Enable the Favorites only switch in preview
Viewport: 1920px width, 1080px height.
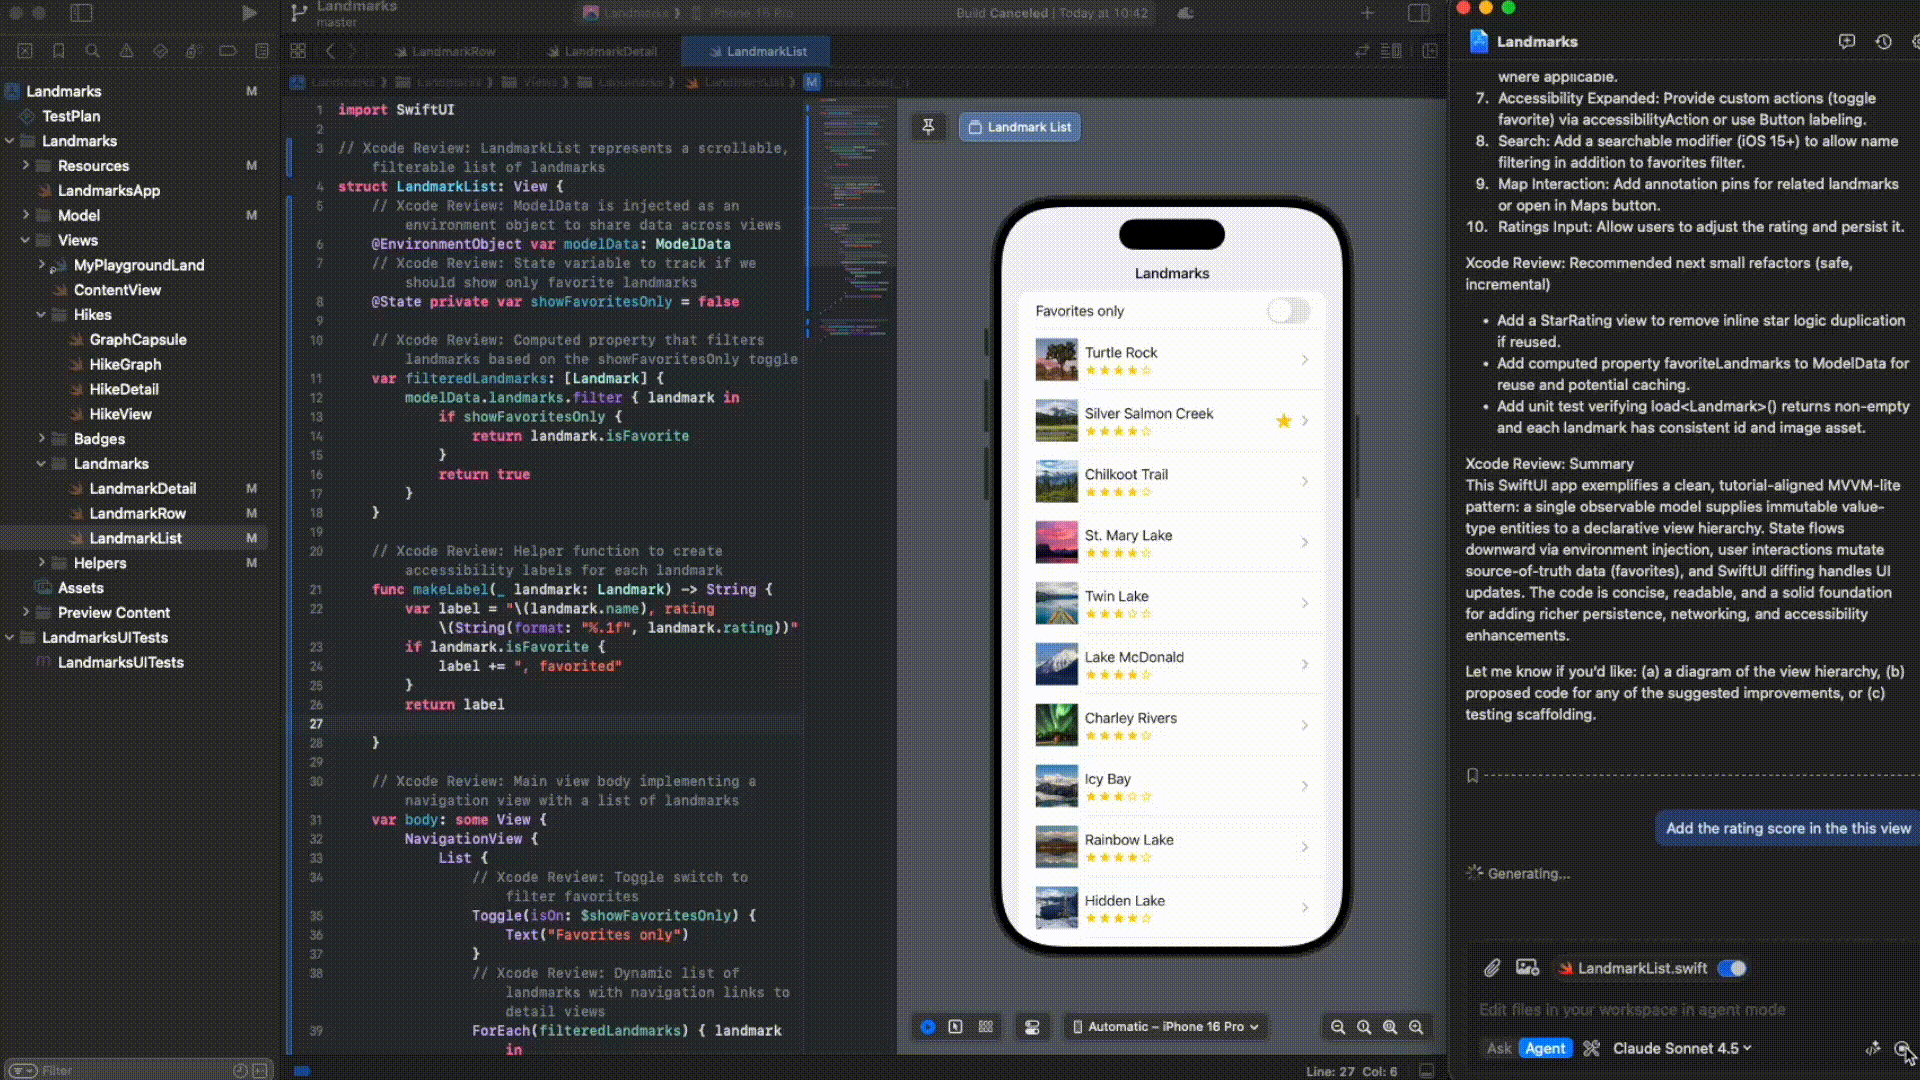coord(1290,311)
